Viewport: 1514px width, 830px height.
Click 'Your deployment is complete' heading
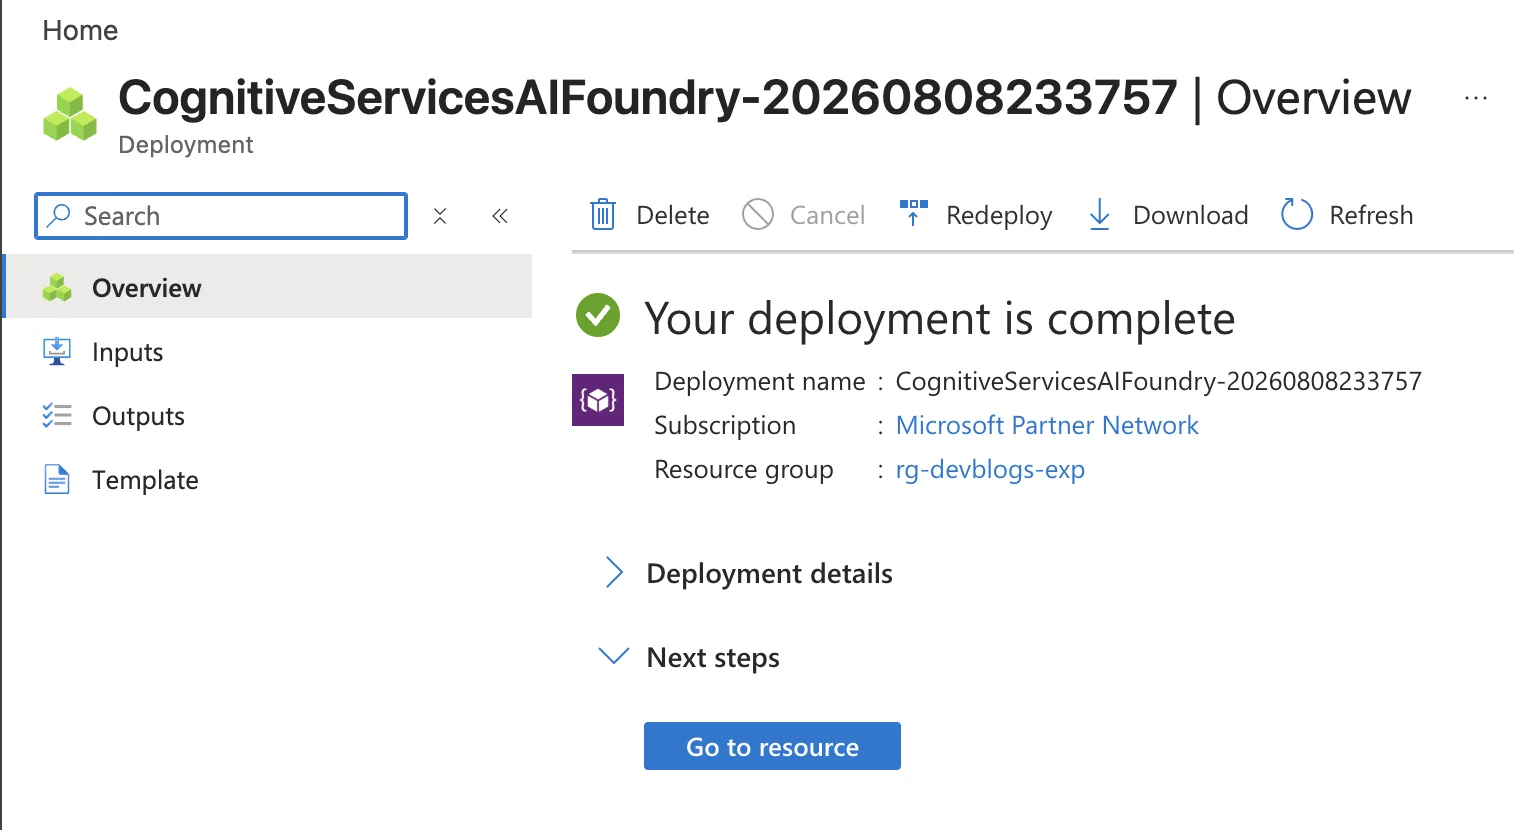coord(940,320)
